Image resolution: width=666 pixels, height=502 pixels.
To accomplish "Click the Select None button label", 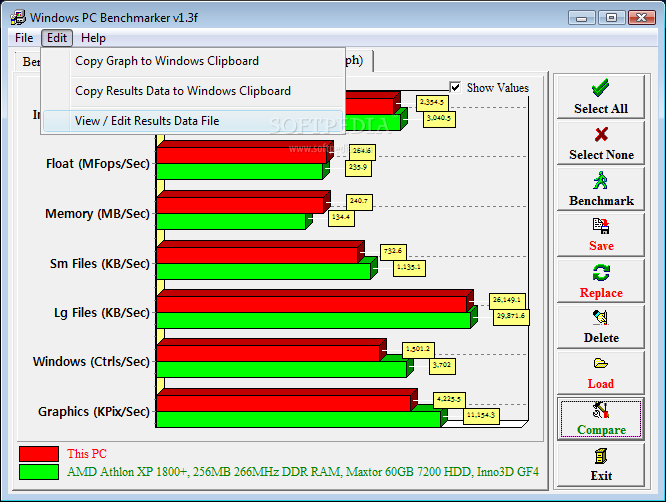I will (x=601, y=155).
